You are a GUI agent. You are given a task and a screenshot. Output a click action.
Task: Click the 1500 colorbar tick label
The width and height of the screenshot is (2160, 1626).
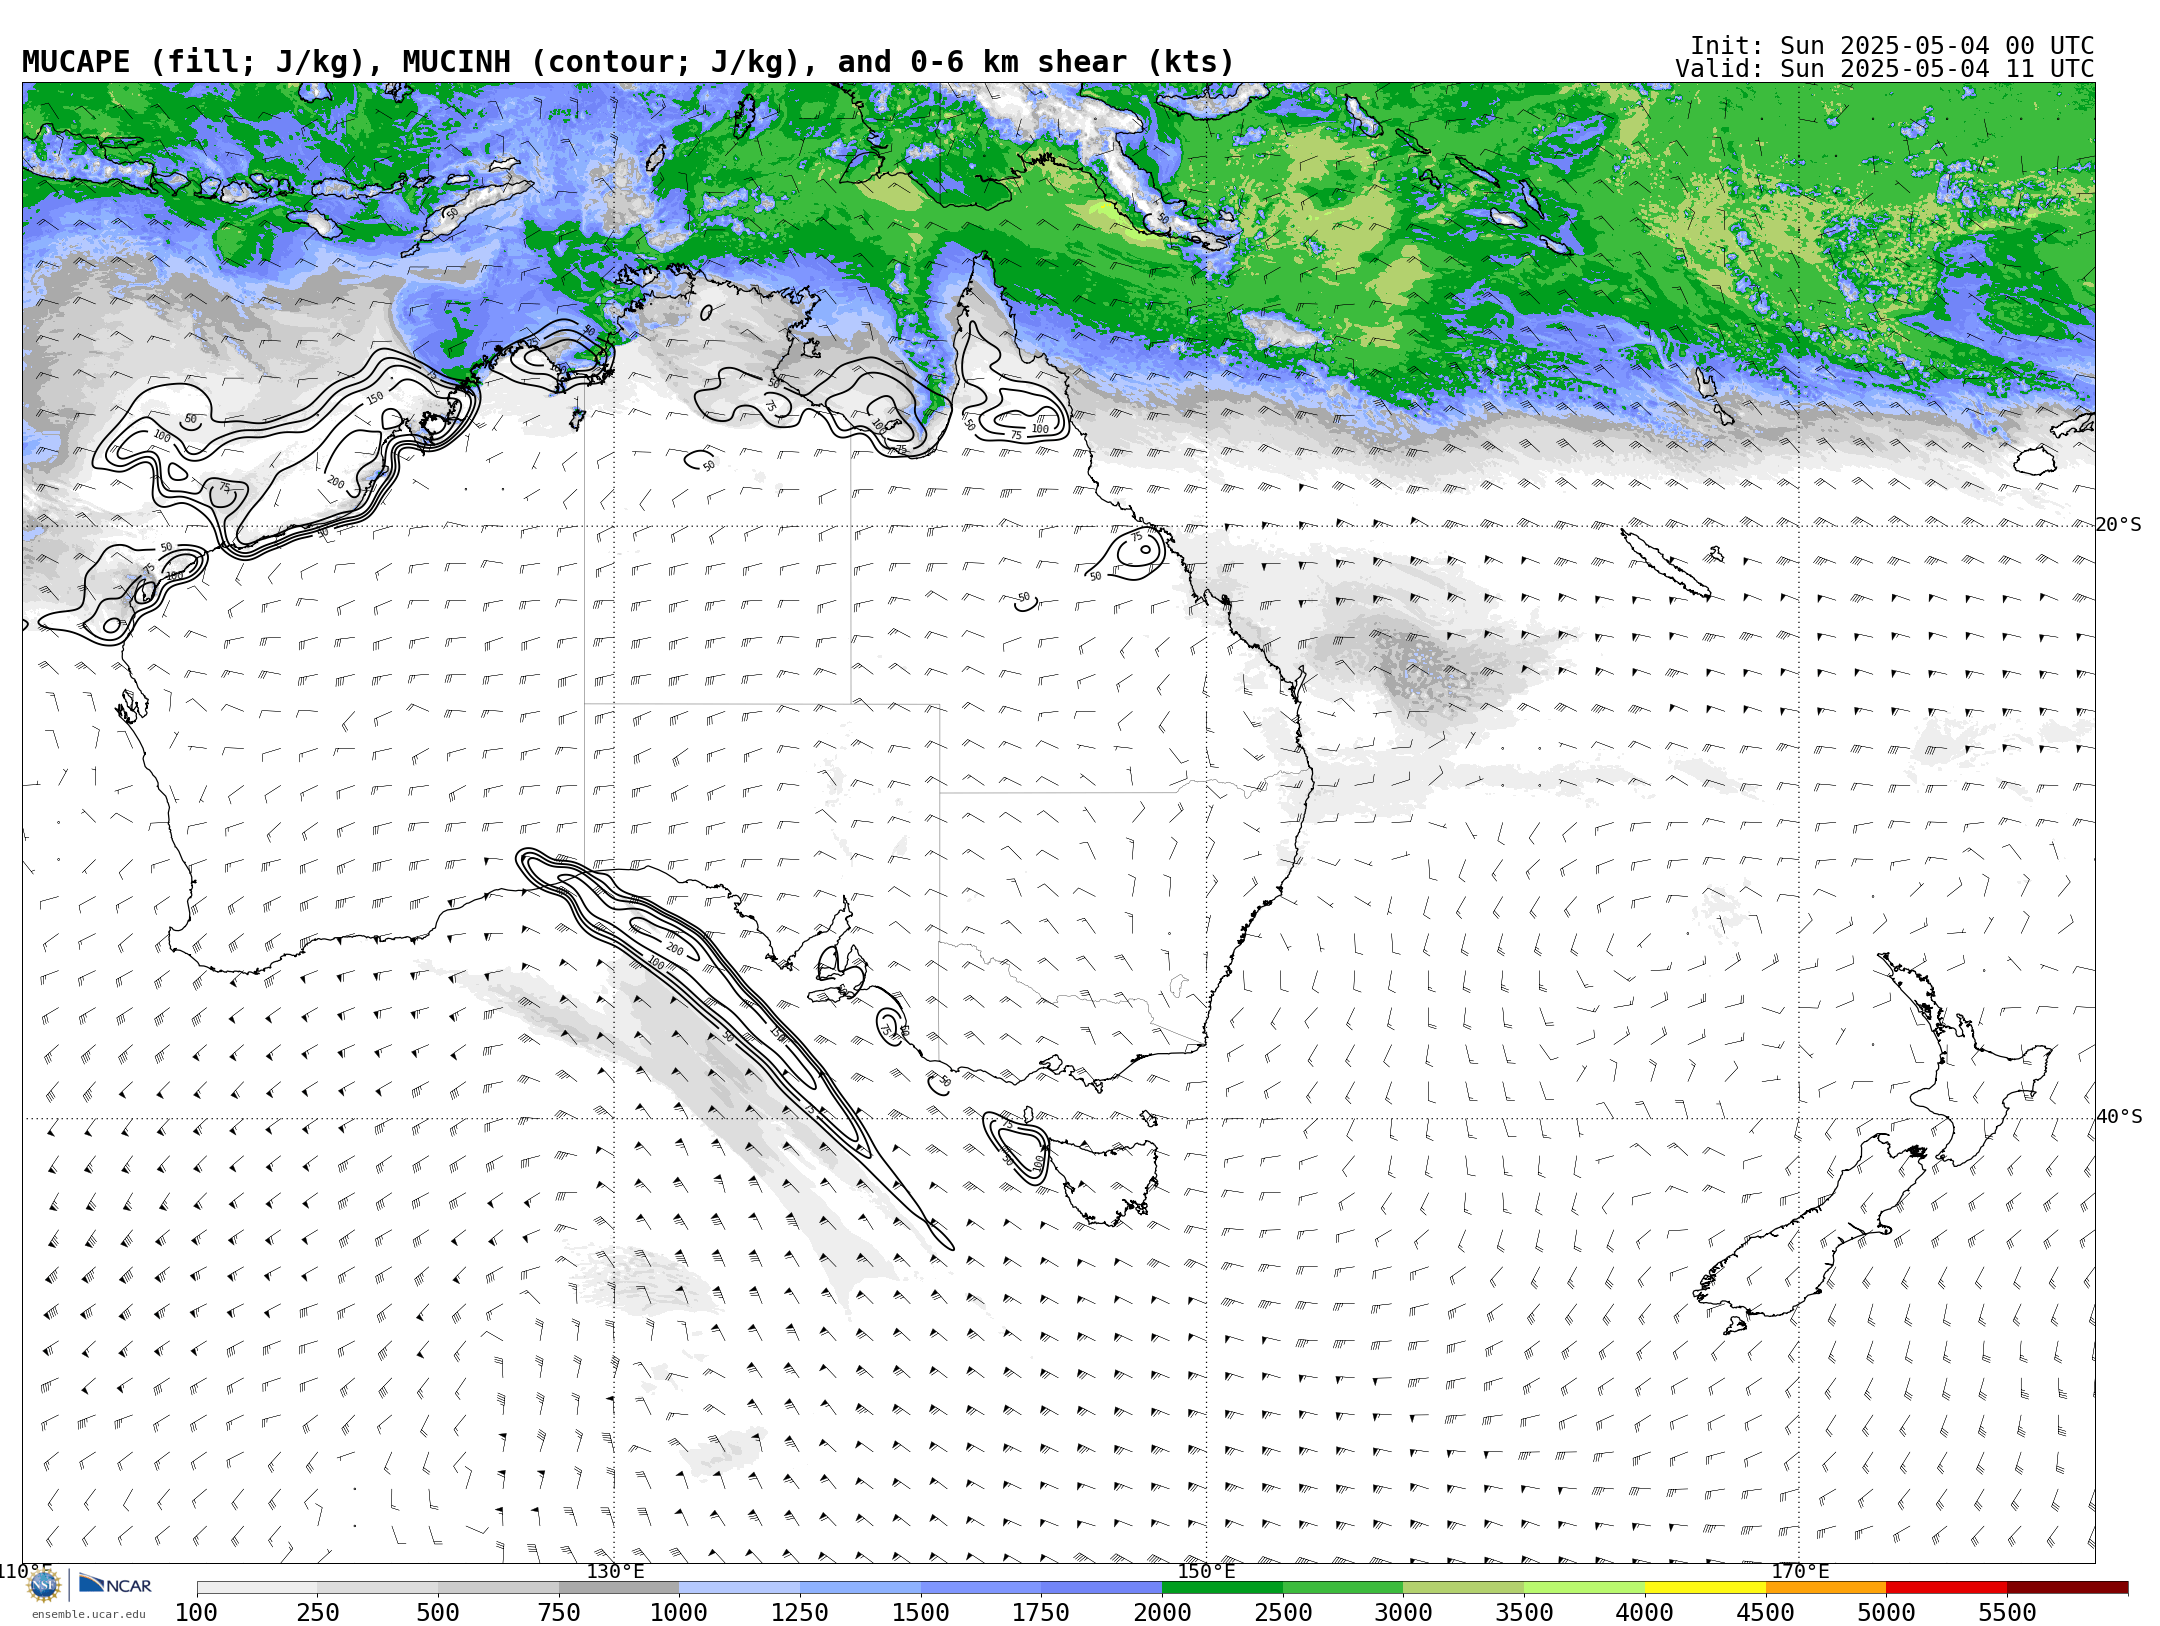(921, 1612)
